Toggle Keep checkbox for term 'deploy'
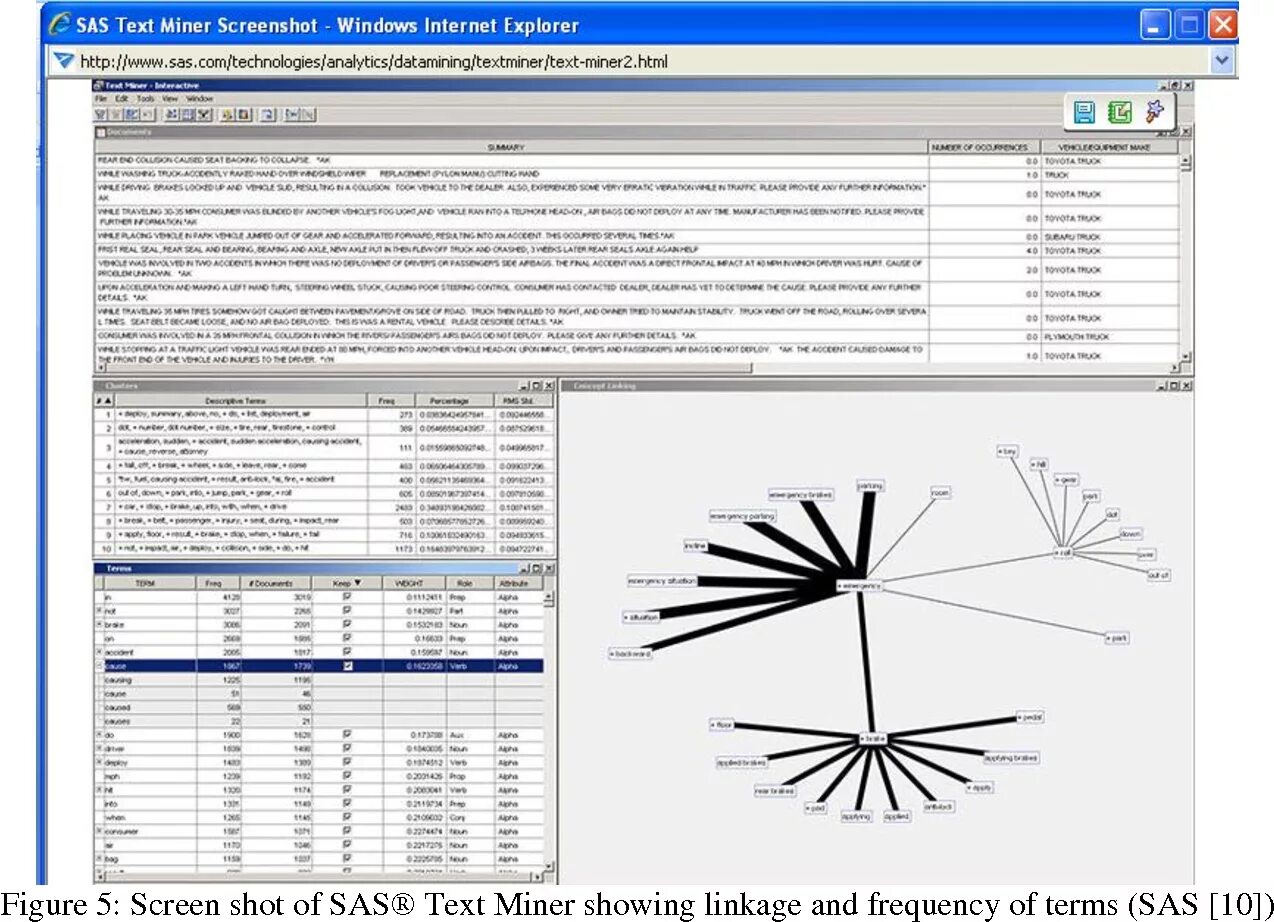Viewport: 1274px width, 922px height. coord(347,762)
